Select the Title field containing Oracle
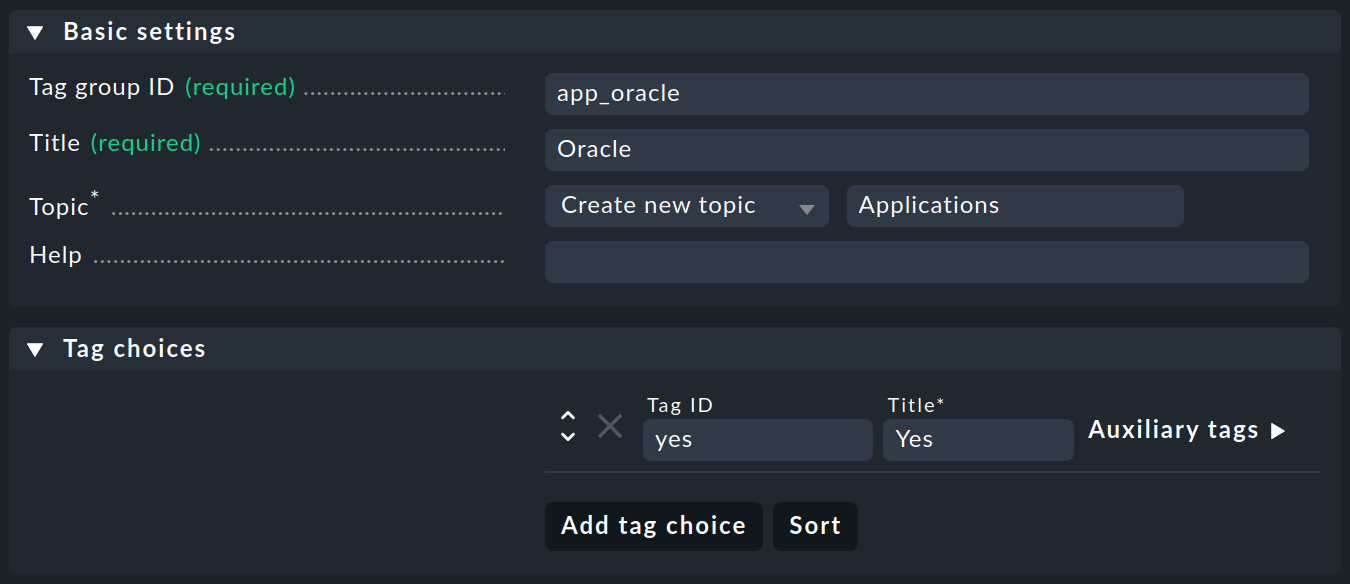The width and height of the screenshot is (1350, 584). pyautogui.click(x=927, y=149)
